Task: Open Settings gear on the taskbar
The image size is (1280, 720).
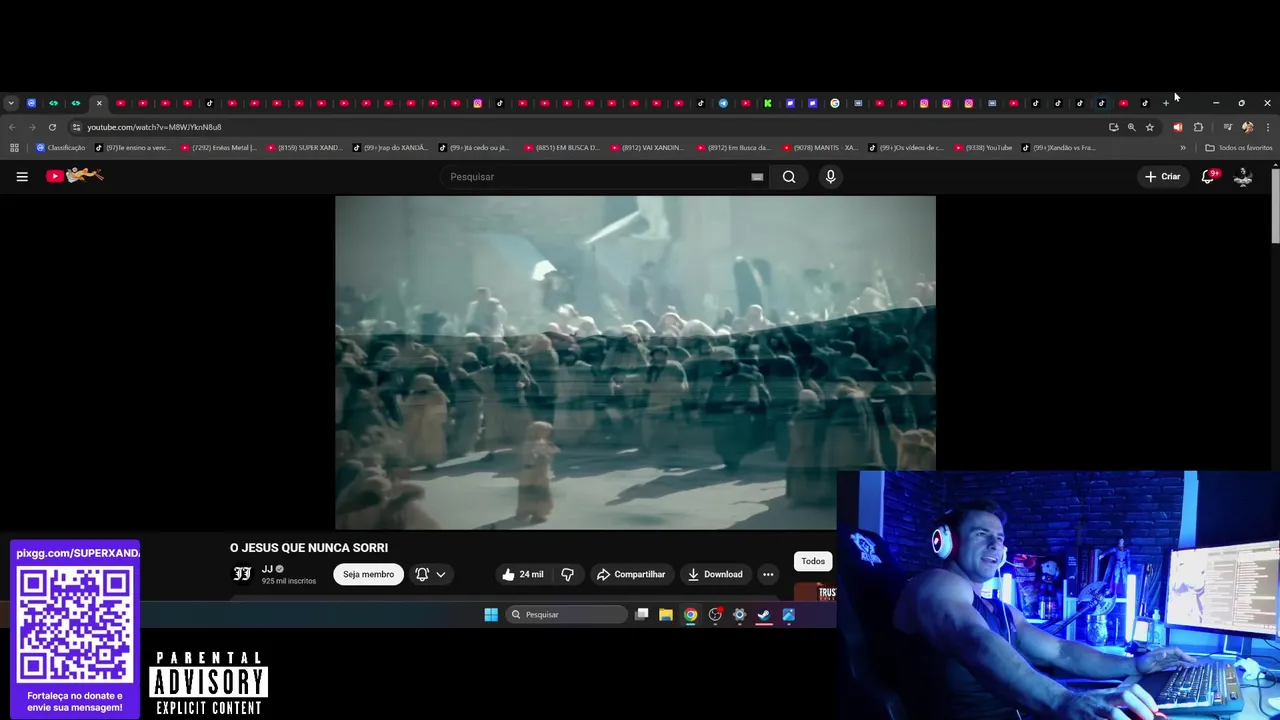Action: click(740, 615)
